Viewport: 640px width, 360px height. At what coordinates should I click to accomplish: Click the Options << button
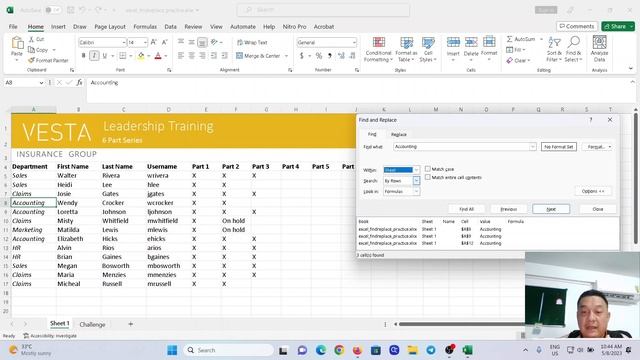click(x=593, y=191)
